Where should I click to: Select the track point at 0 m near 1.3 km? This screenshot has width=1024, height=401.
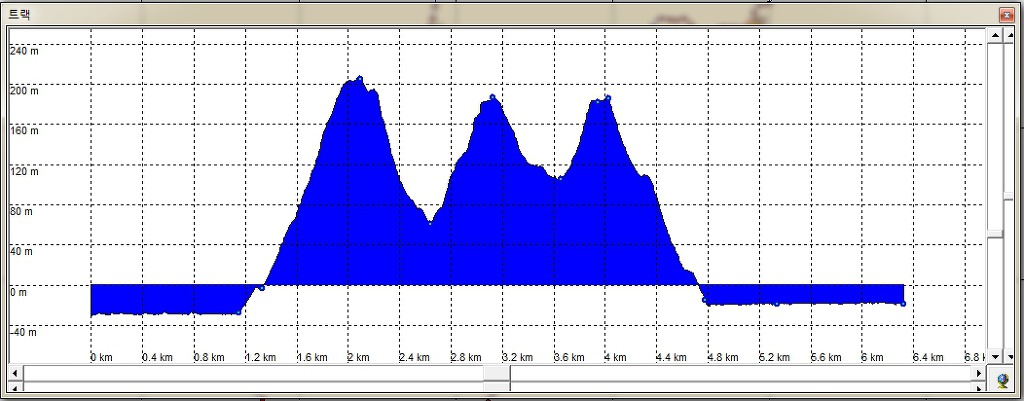point(262,287)
